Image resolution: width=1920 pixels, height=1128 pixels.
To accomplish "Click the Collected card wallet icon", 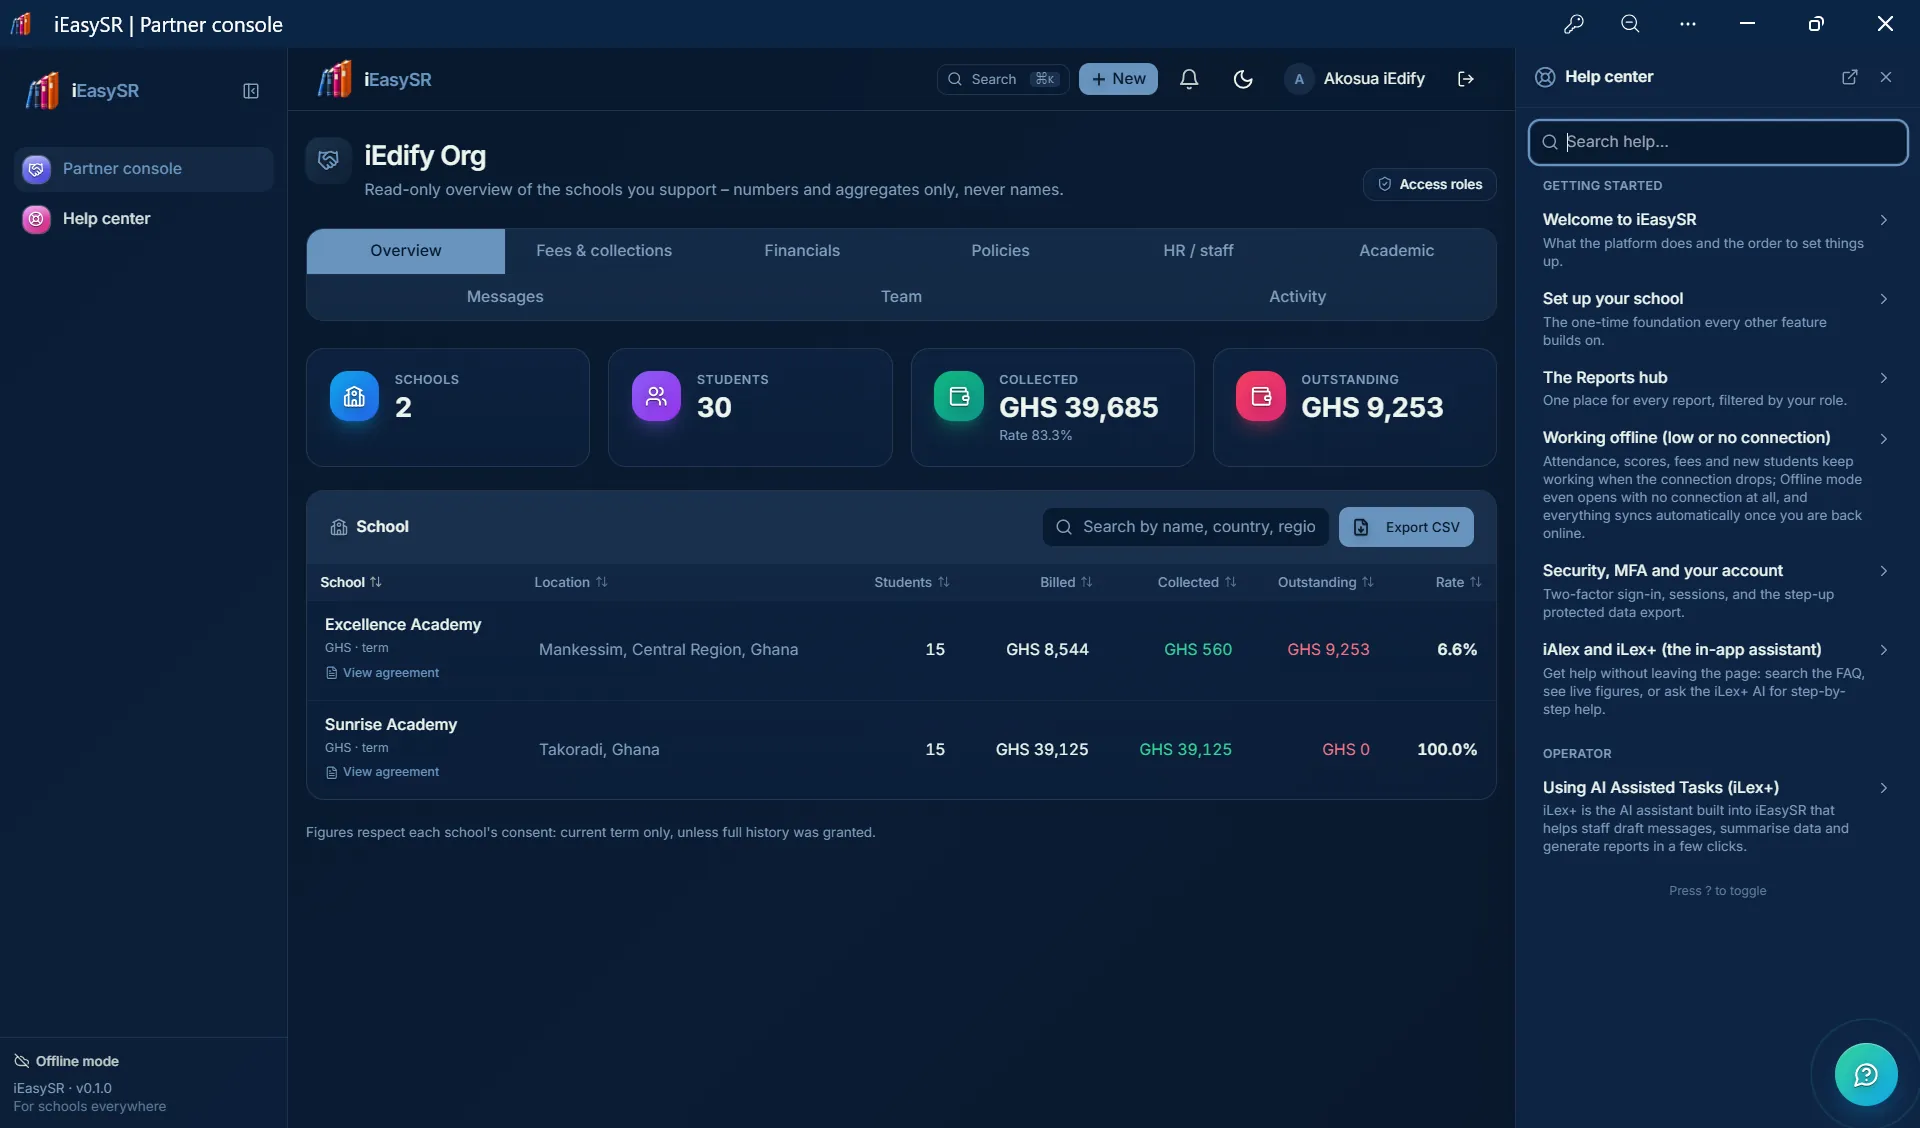I will 959,396.
